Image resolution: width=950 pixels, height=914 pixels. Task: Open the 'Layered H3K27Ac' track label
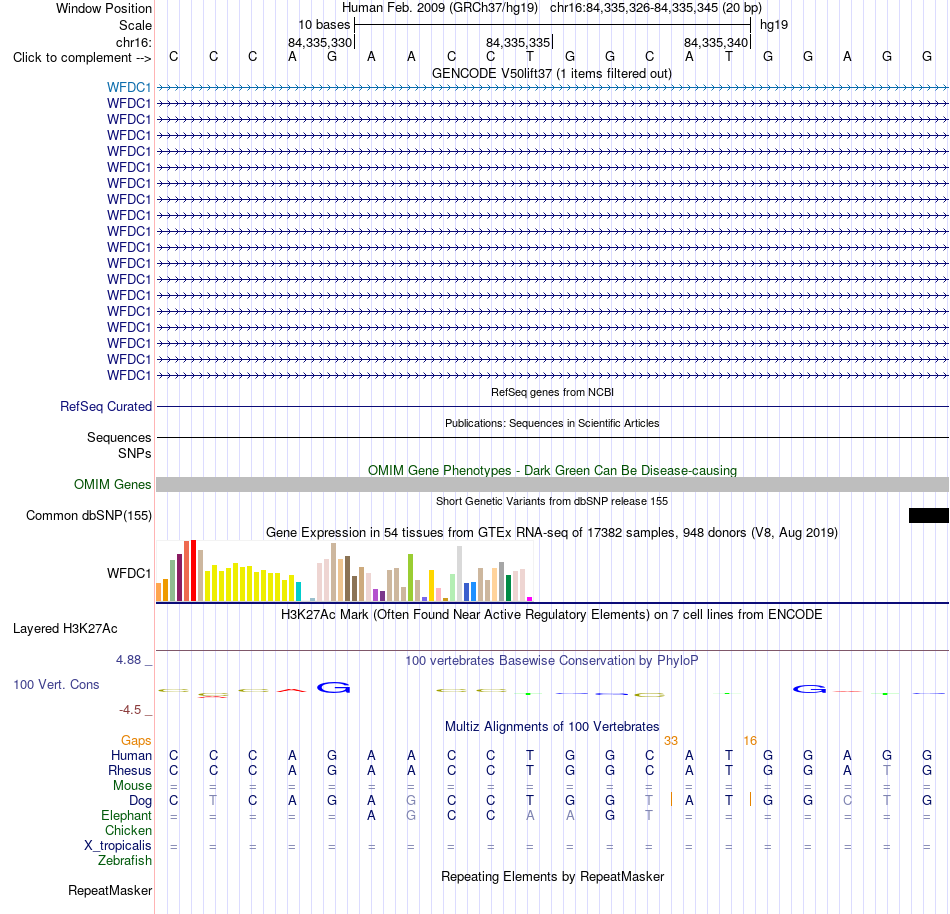(x=65, y=629)
